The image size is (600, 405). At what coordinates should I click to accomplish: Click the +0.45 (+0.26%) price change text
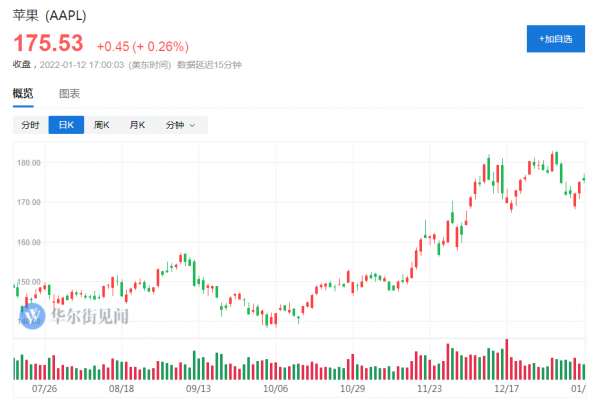[142, 46]
